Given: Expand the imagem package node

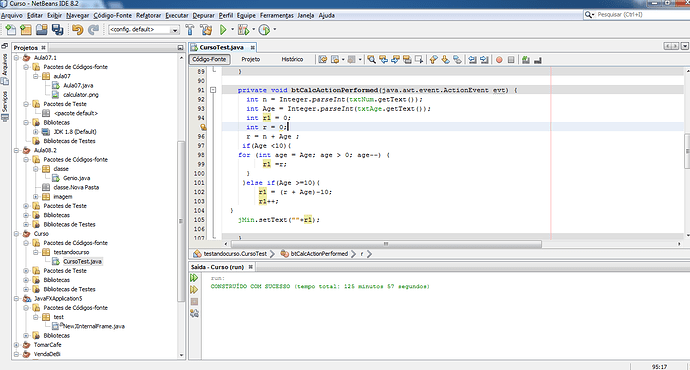Looking at the screenshot, I should (36, 197).
